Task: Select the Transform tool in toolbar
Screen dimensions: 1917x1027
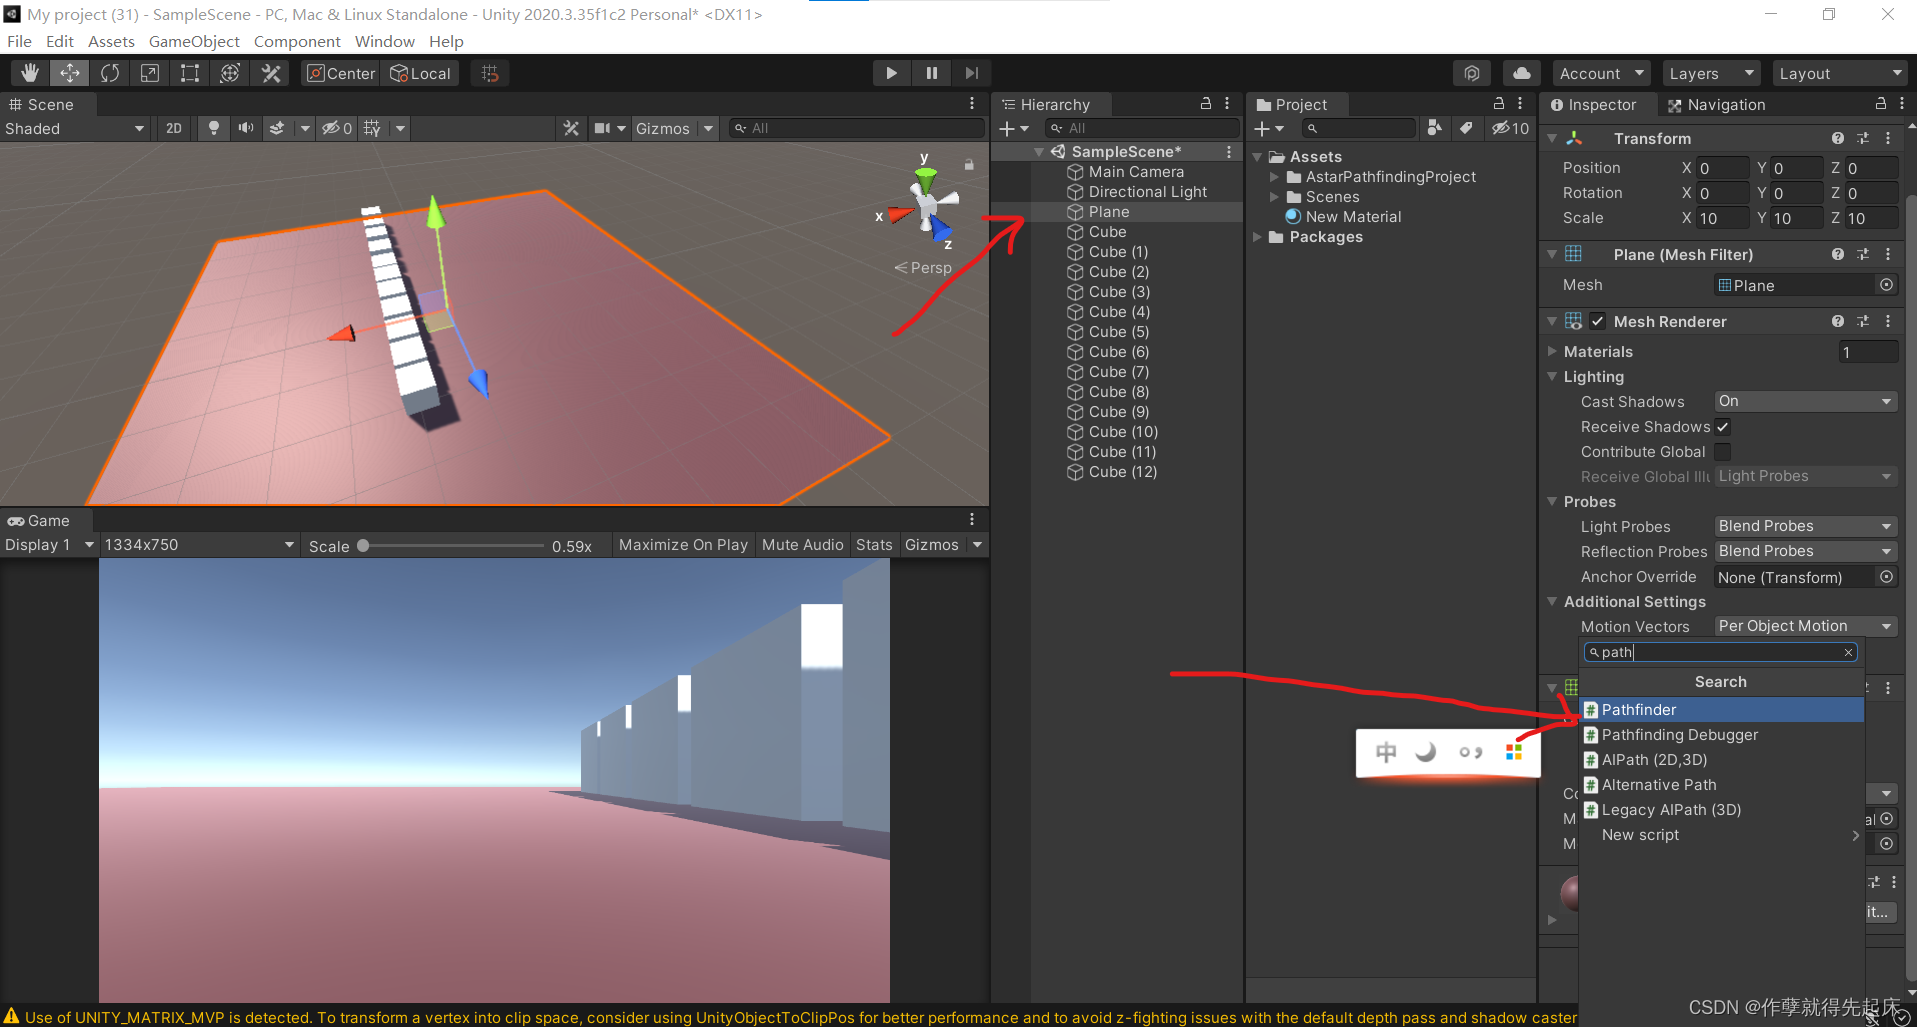Action: pos(230,73)
